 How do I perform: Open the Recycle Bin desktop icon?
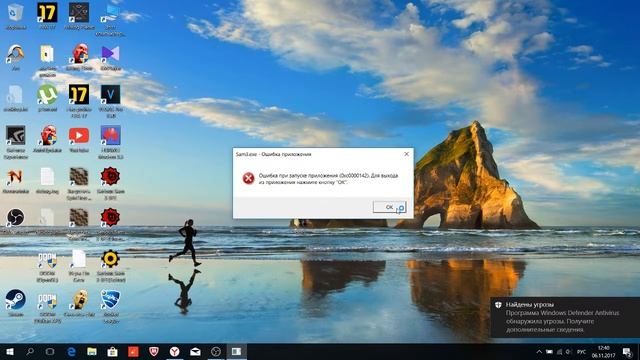point(16,16)
